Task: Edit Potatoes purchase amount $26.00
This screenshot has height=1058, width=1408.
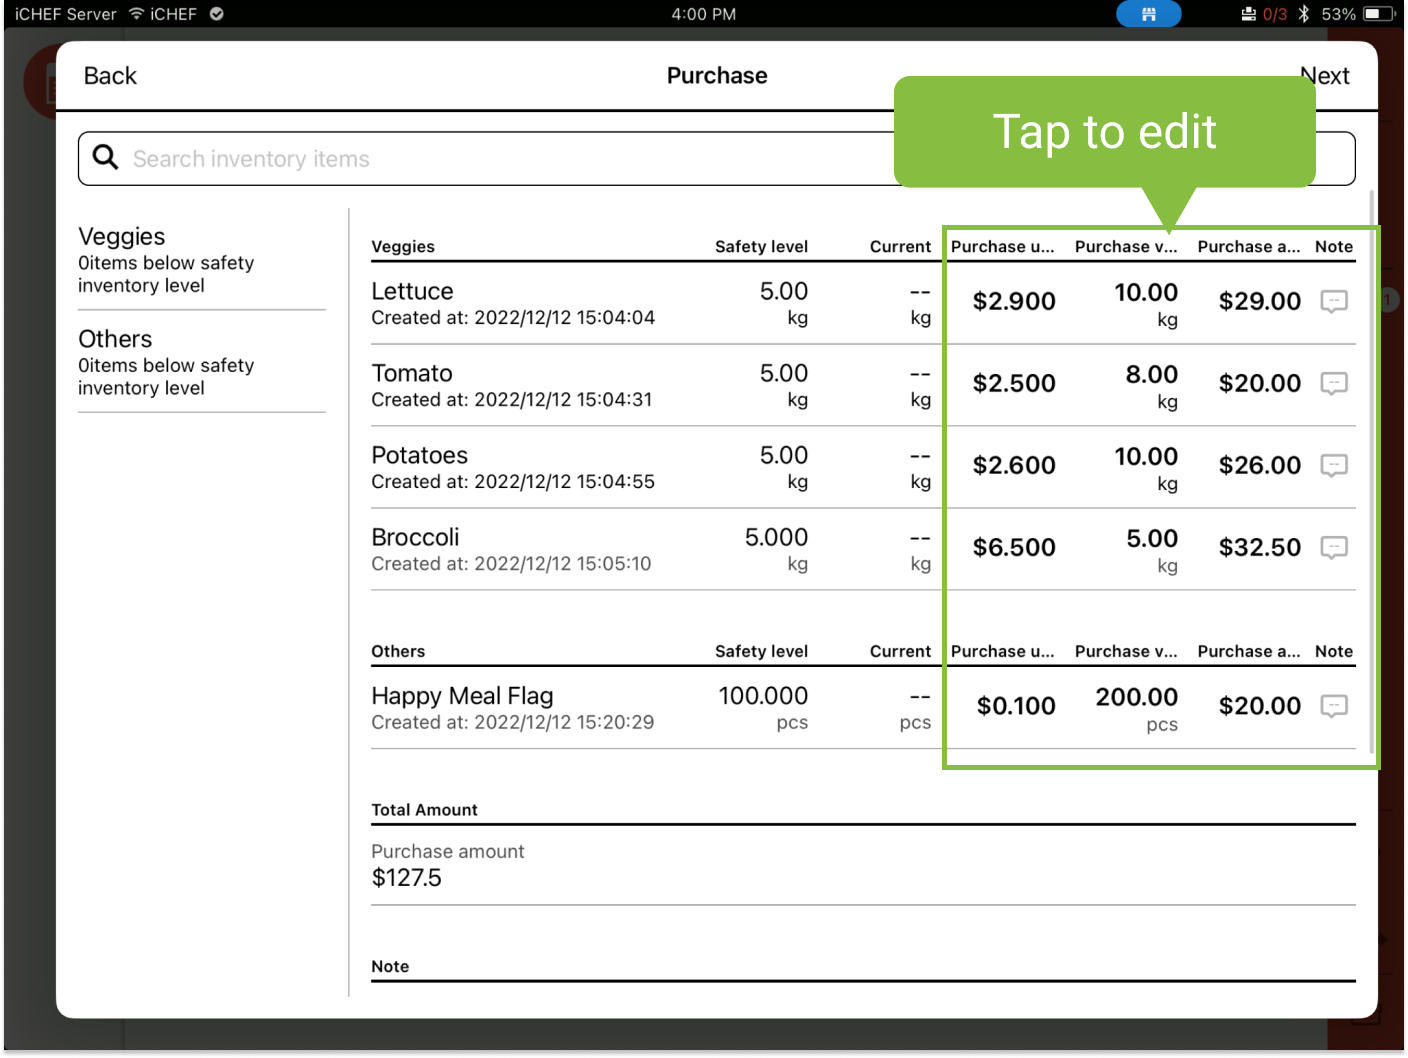Action: [x=1259, y=465]
